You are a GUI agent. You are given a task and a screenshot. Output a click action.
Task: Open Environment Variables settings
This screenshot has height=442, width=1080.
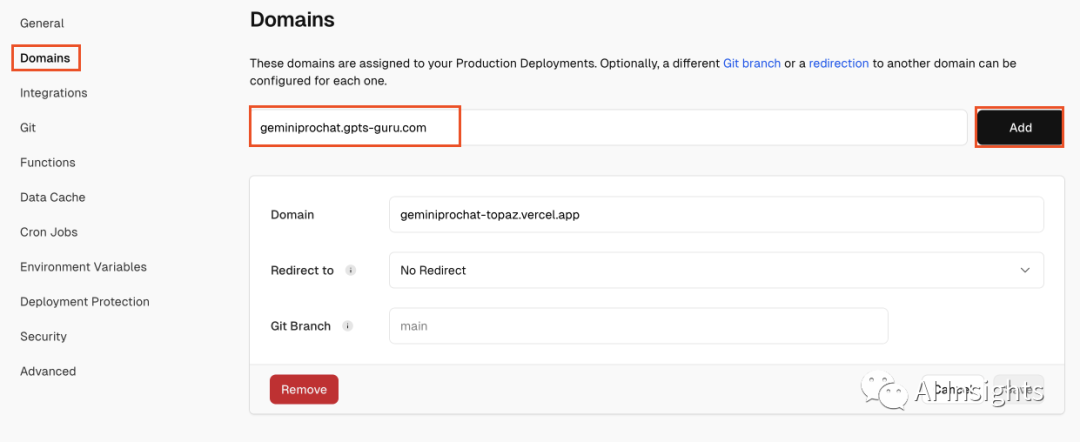[83, 267]
